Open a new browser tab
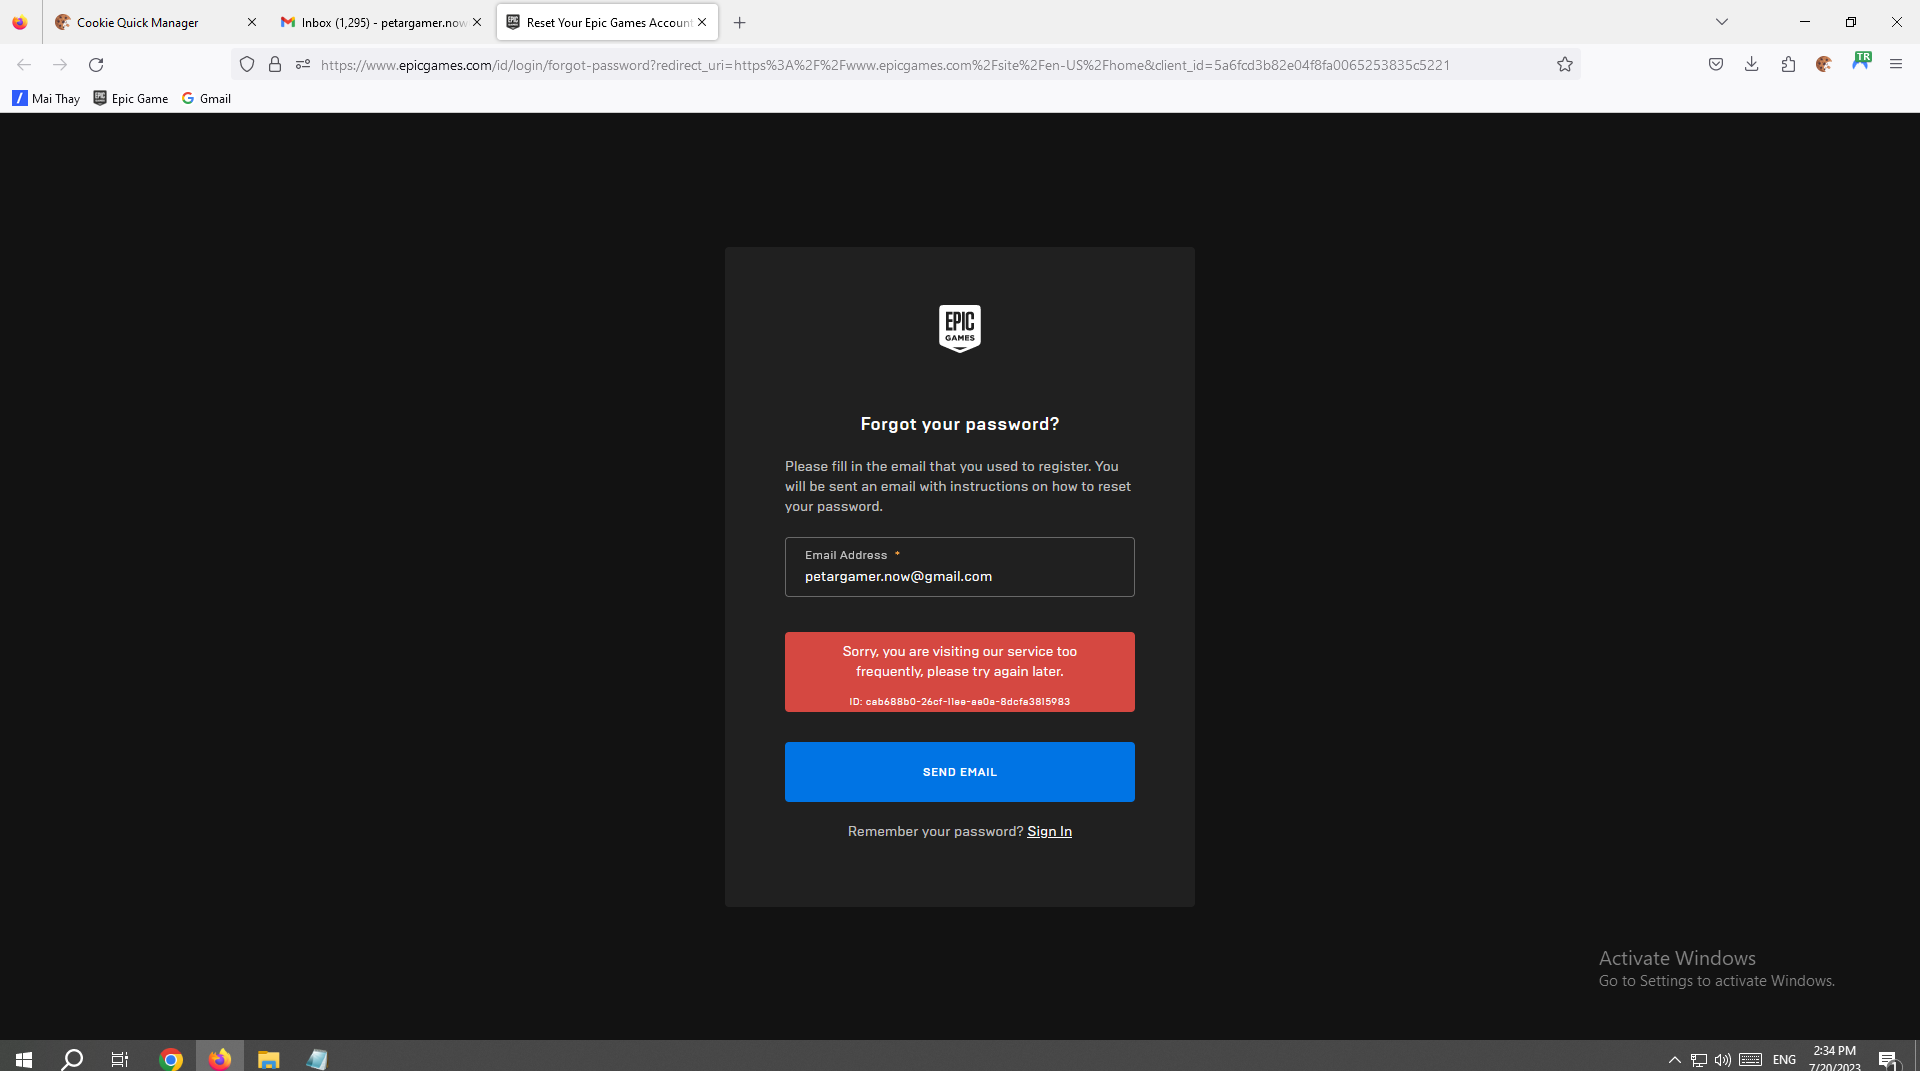Image resolution: width=1920 pixels, height=1071 pixels. pyautogui.click(x=740, y=22)
